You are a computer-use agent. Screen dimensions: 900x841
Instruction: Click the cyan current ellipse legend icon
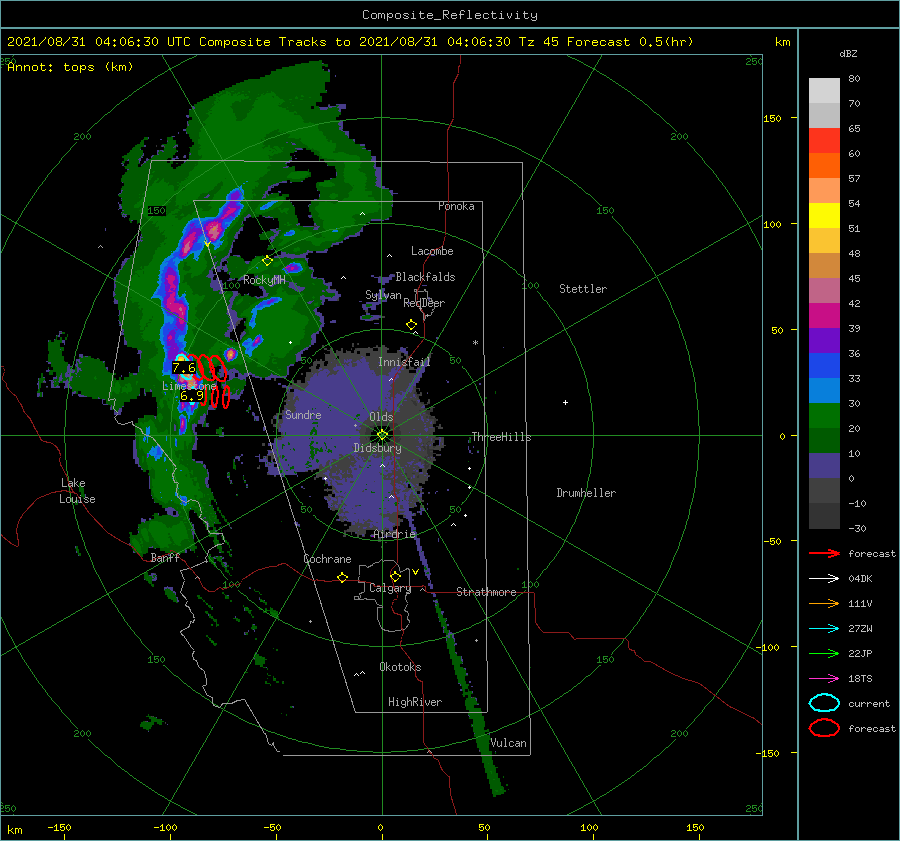(824, 703)
